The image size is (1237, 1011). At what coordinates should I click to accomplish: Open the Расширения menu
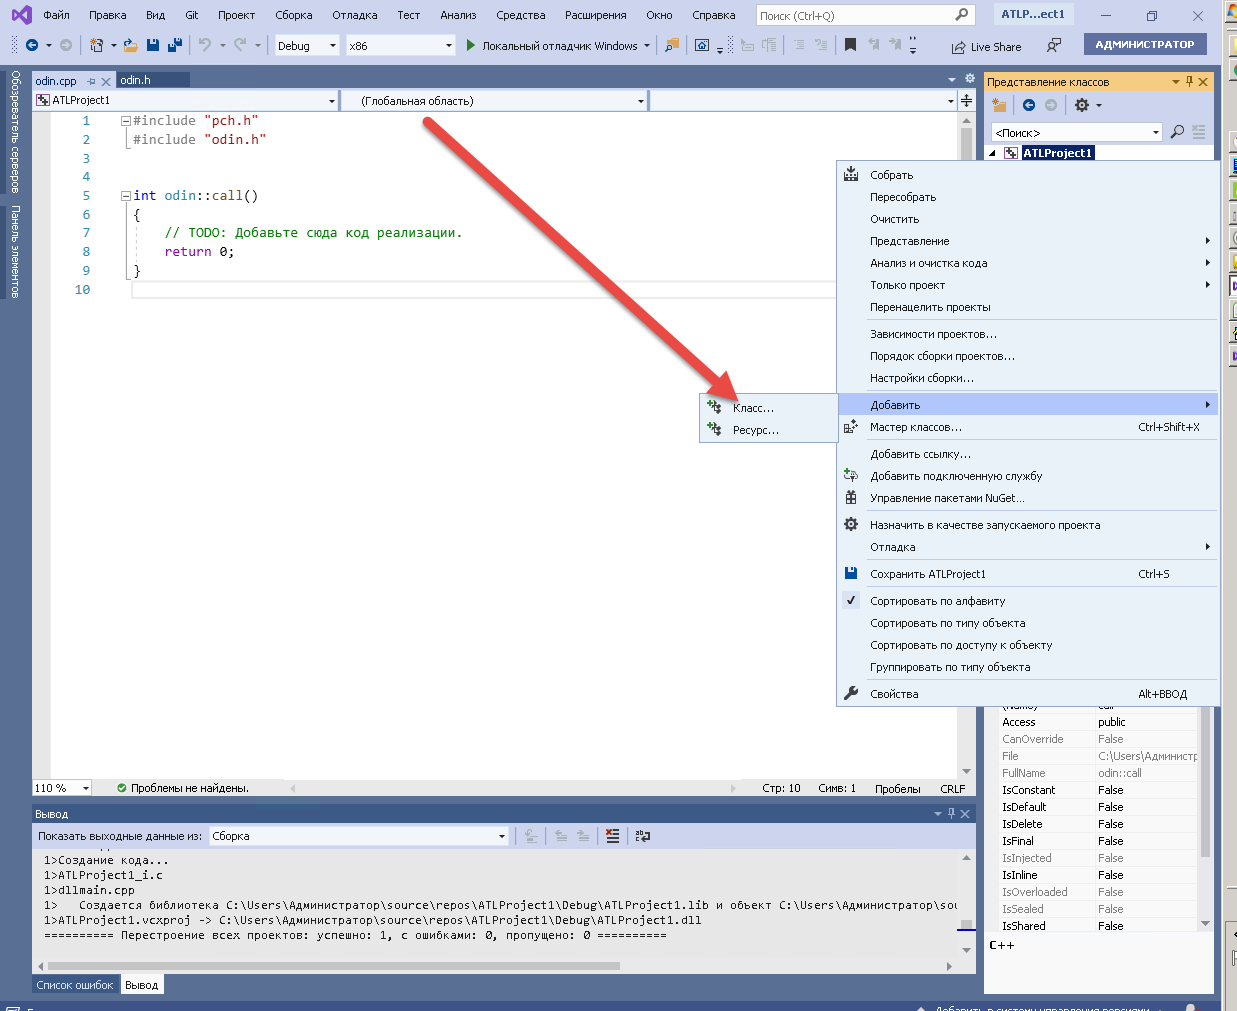[596, 15]
